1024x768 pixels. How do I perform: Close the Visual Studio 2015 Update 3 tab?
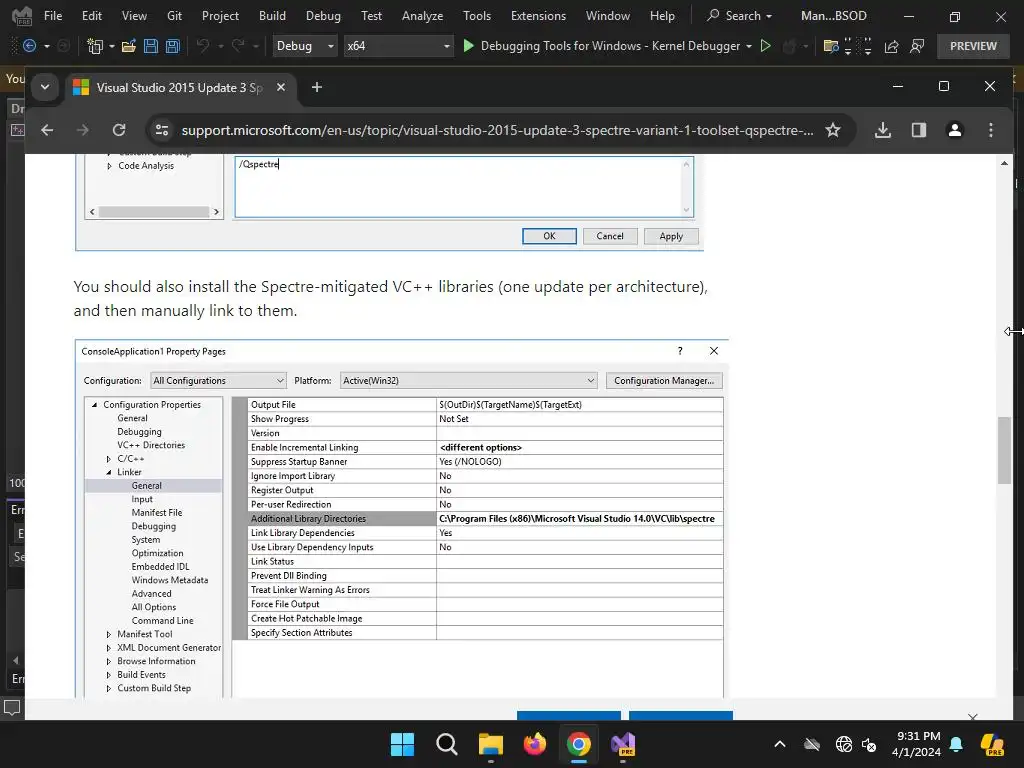(x=281, y=87)
